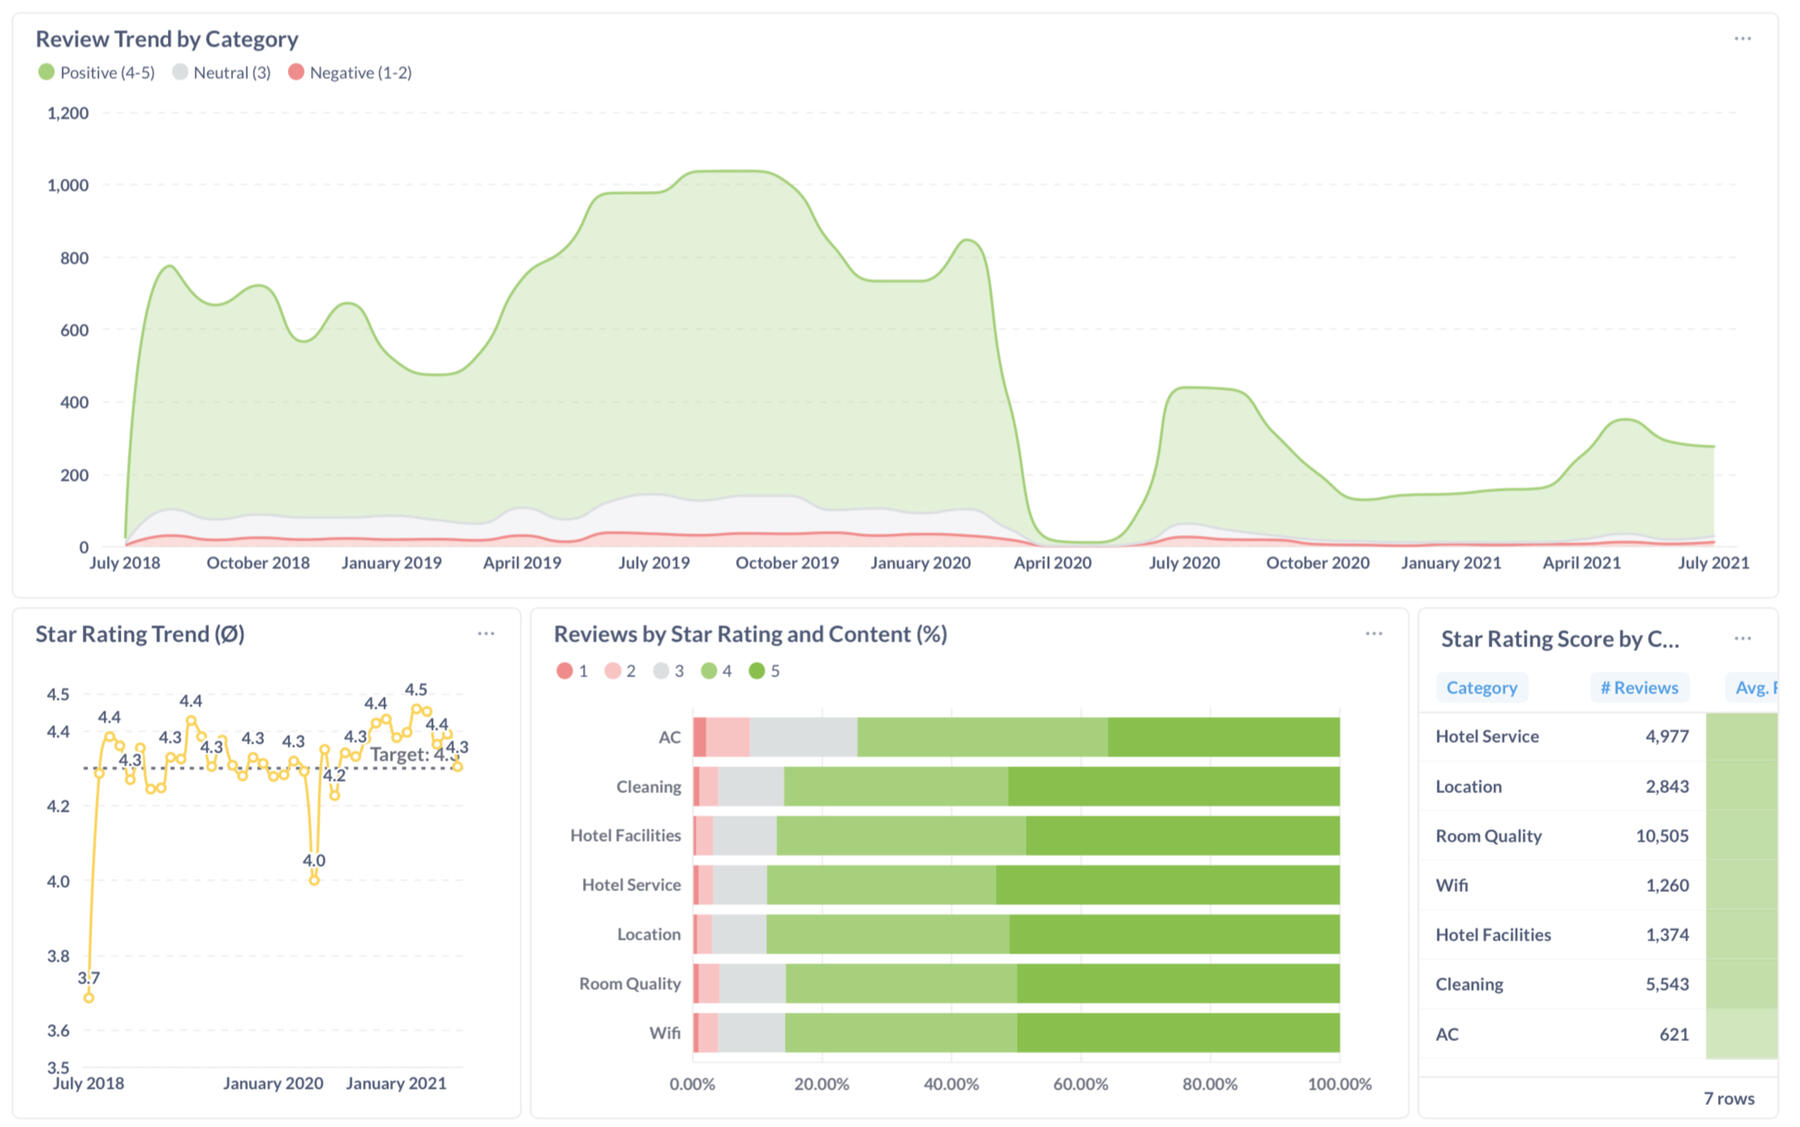1800x1127 pixels.
Task: Click Star Rating Trend (Ø) title
Action: click(x=140, y=634)
